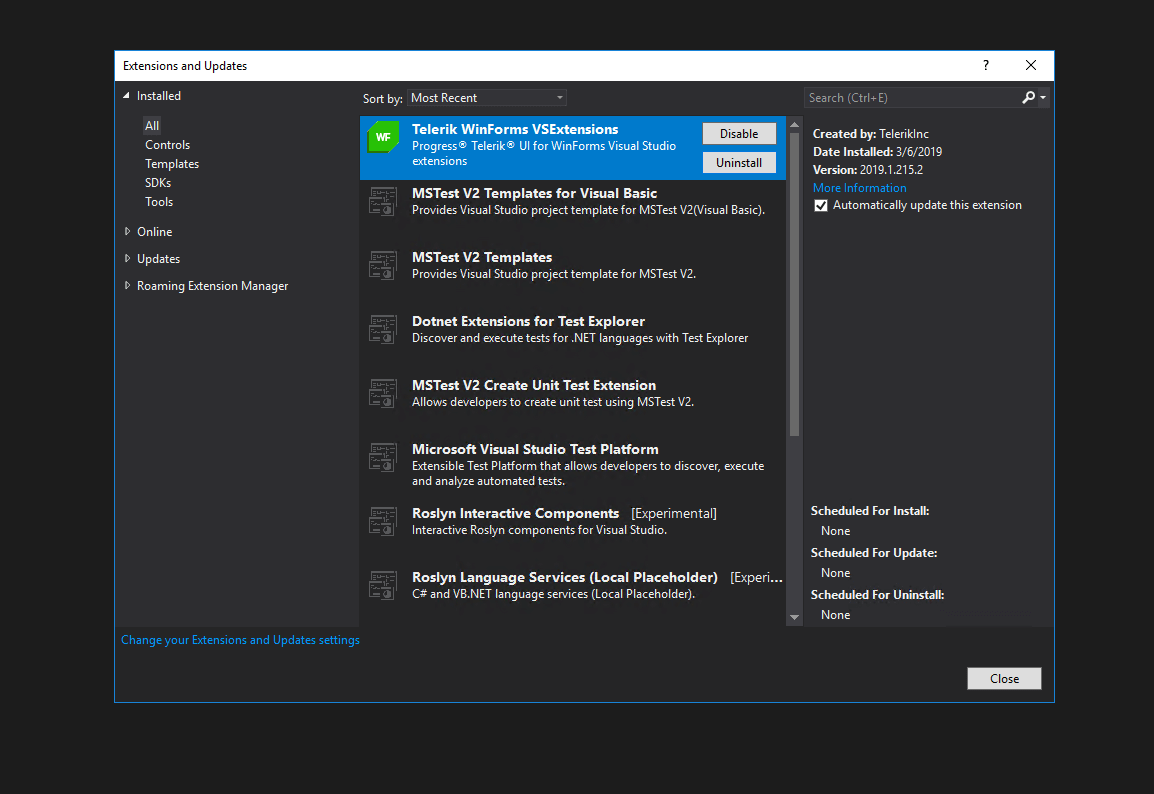Screen dimensions: 1154x794
Task: Click the Dotnet Extensions for Test Explorer icon
Action: click(x=383, y=329)
